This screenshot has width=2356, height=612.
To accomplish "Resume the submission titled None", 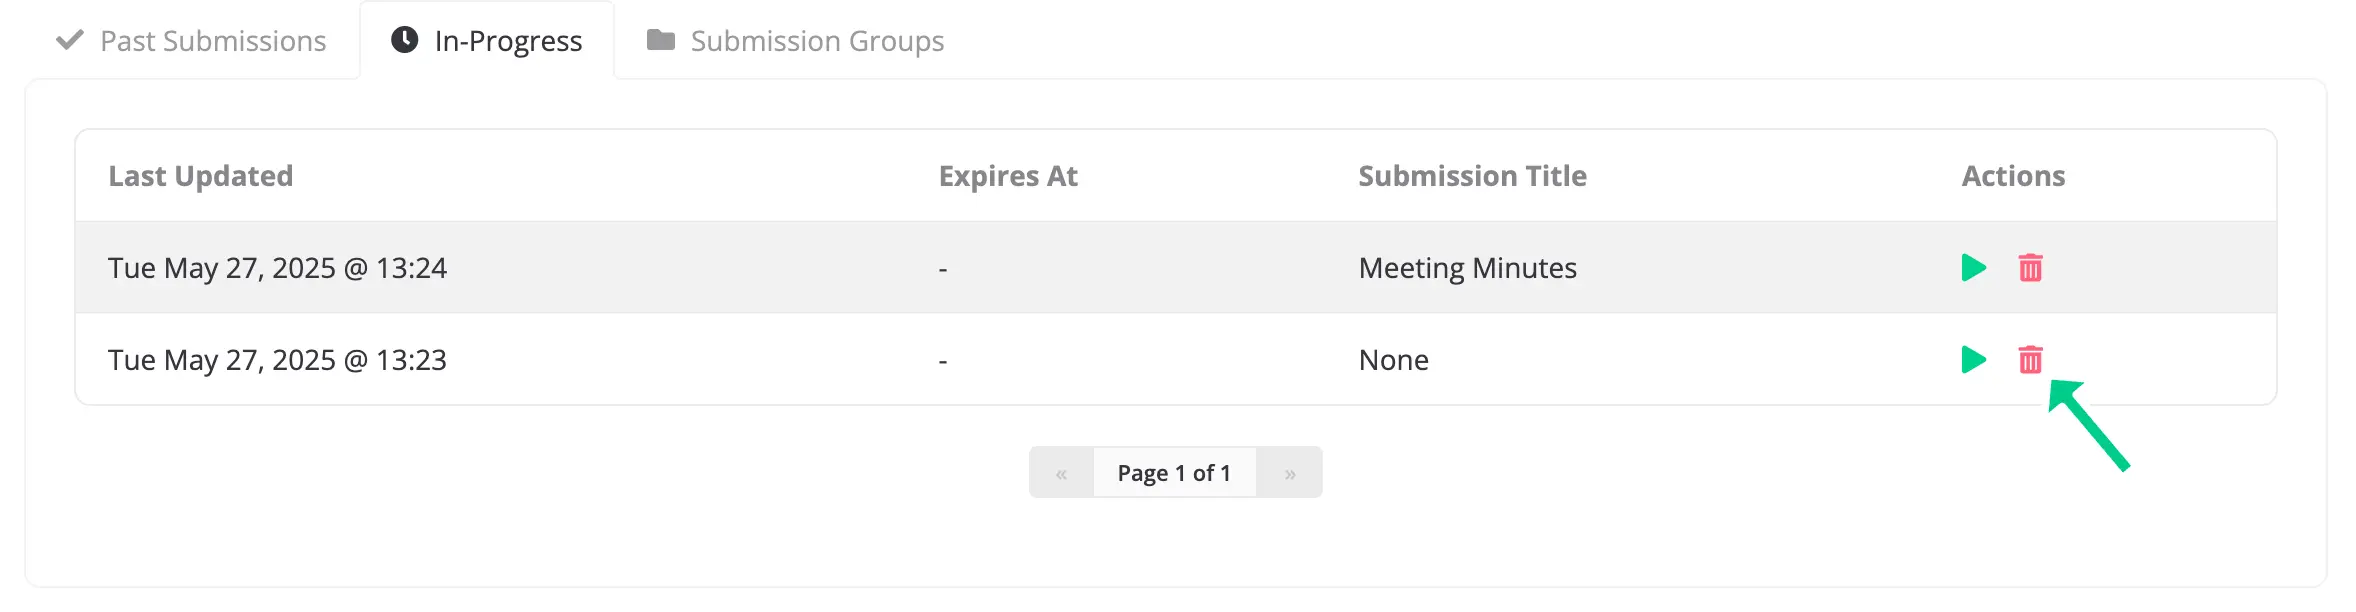I will tap(1973, 360).
